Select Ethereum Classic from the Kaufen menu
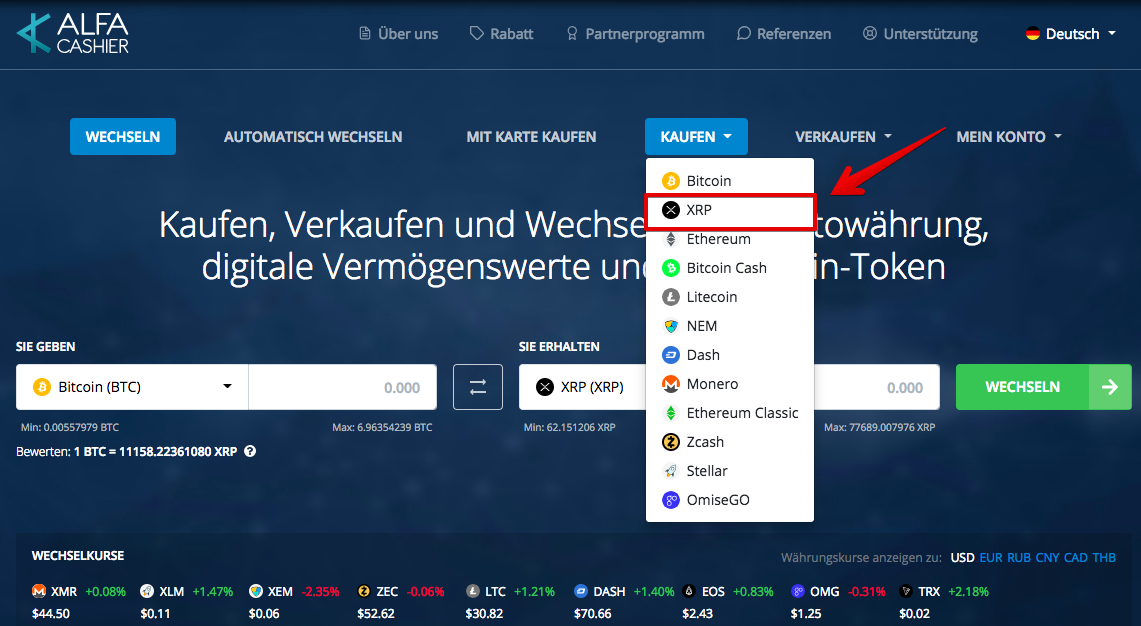Viewport: 1141px width, 626px height. point(730,413)
